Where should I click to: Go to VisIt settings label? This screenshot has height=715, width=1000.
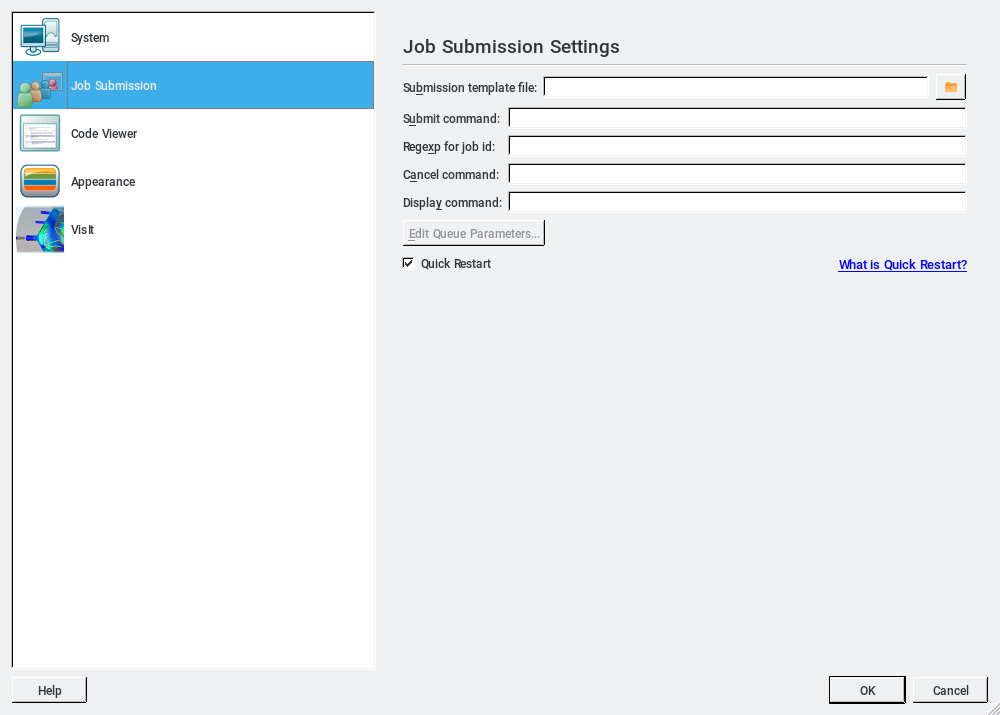click(x=83, y=230)
